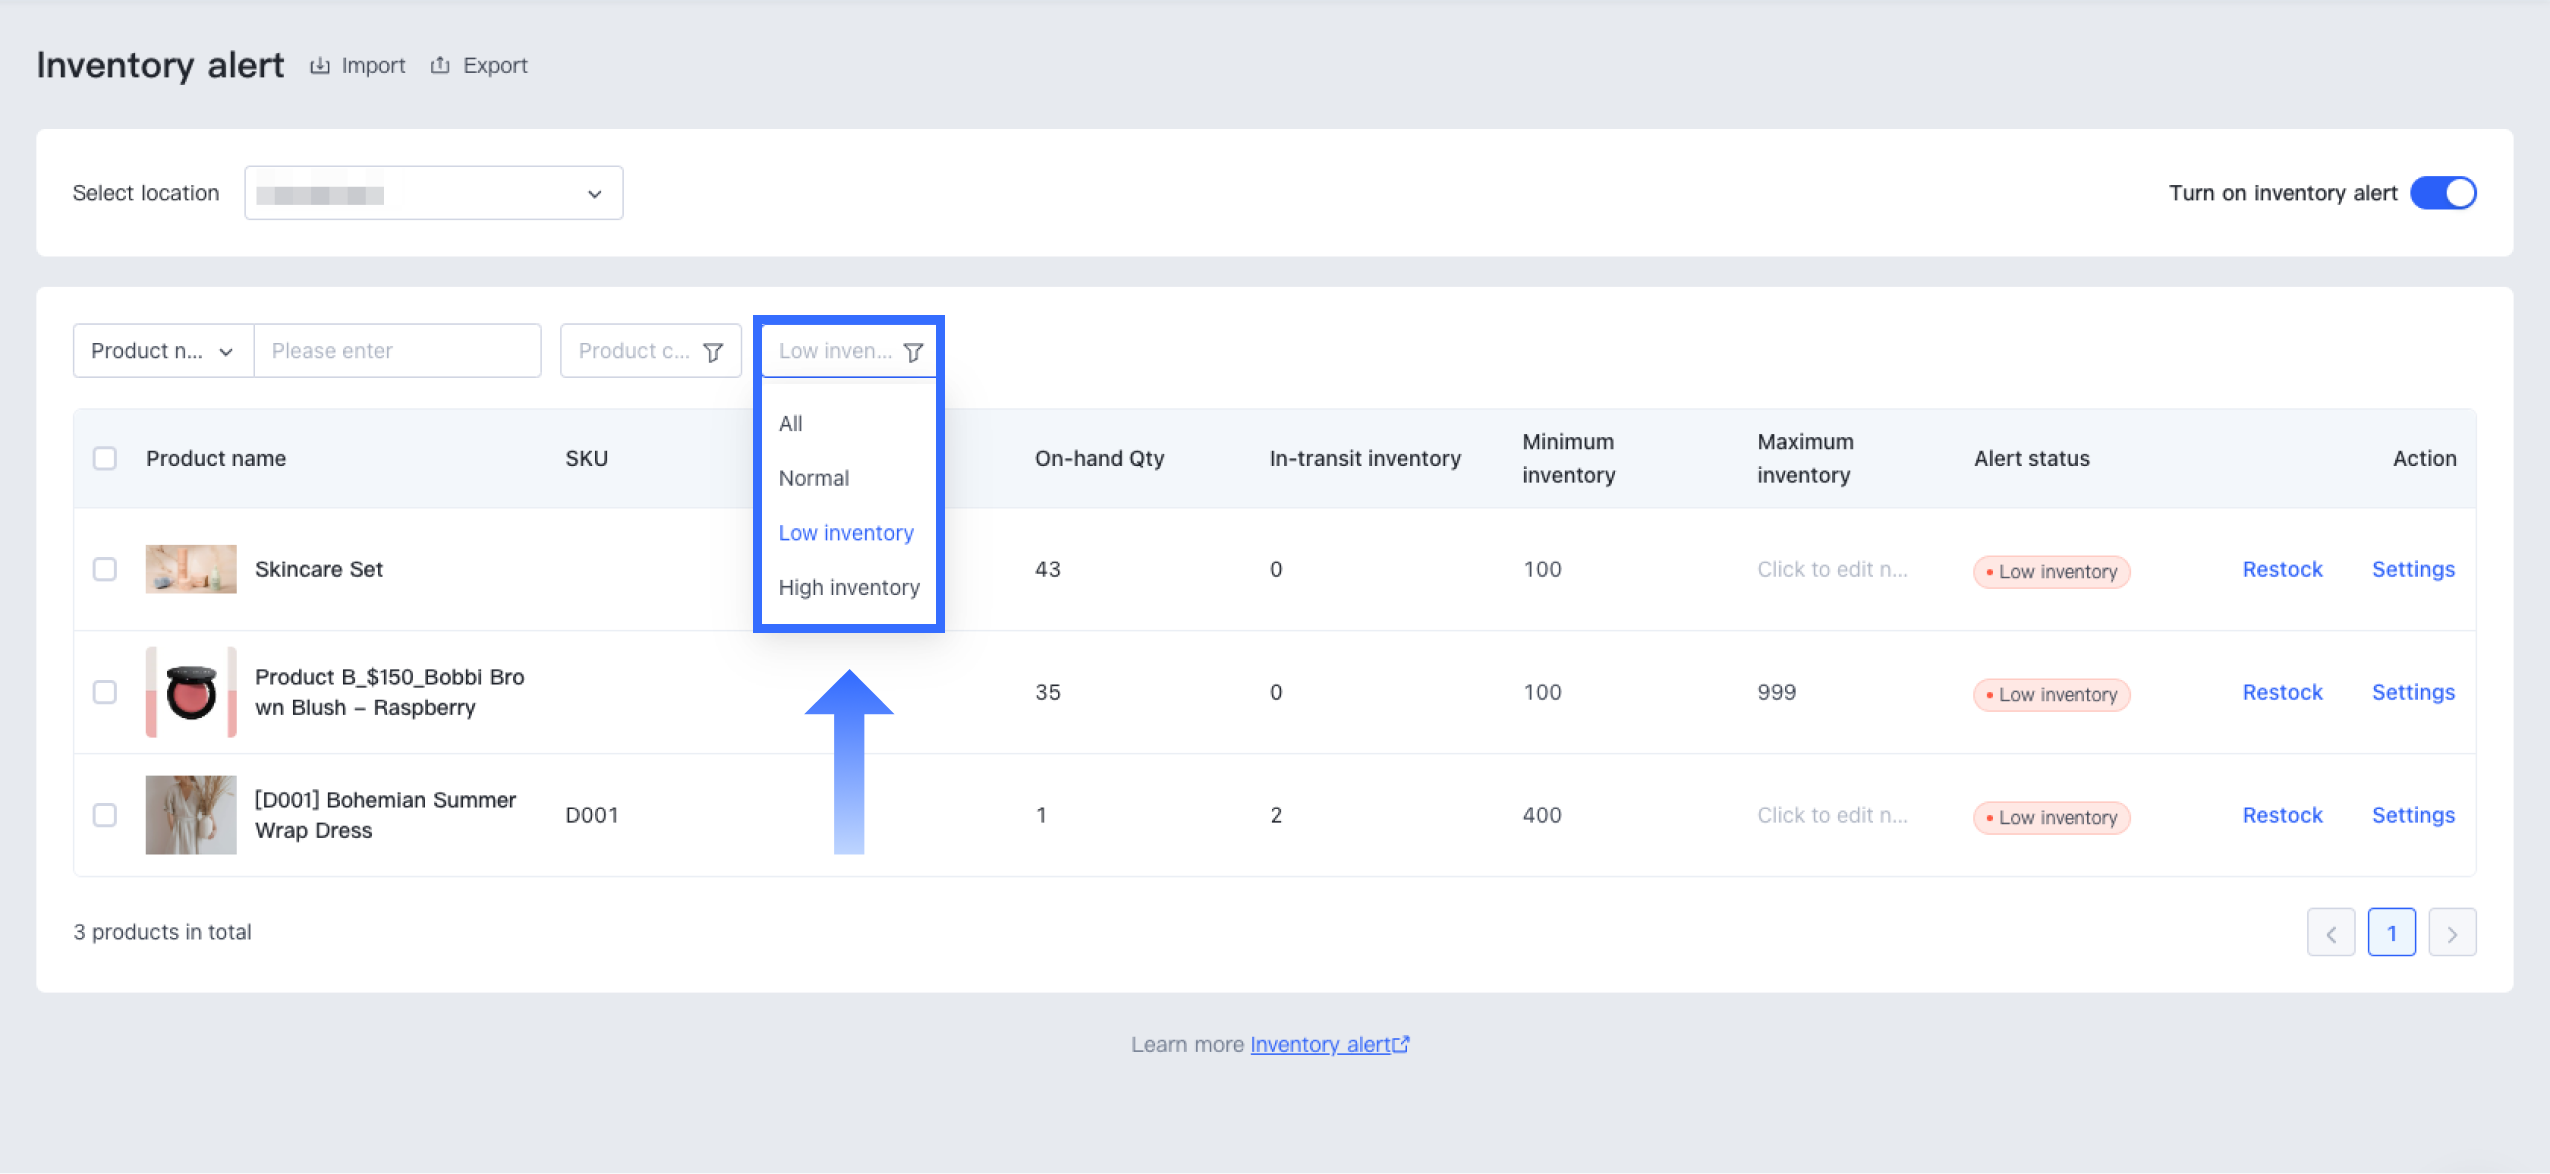Go to the previous page arrow
This screenshot has width=2550, height=1174.
(2331, 933)
